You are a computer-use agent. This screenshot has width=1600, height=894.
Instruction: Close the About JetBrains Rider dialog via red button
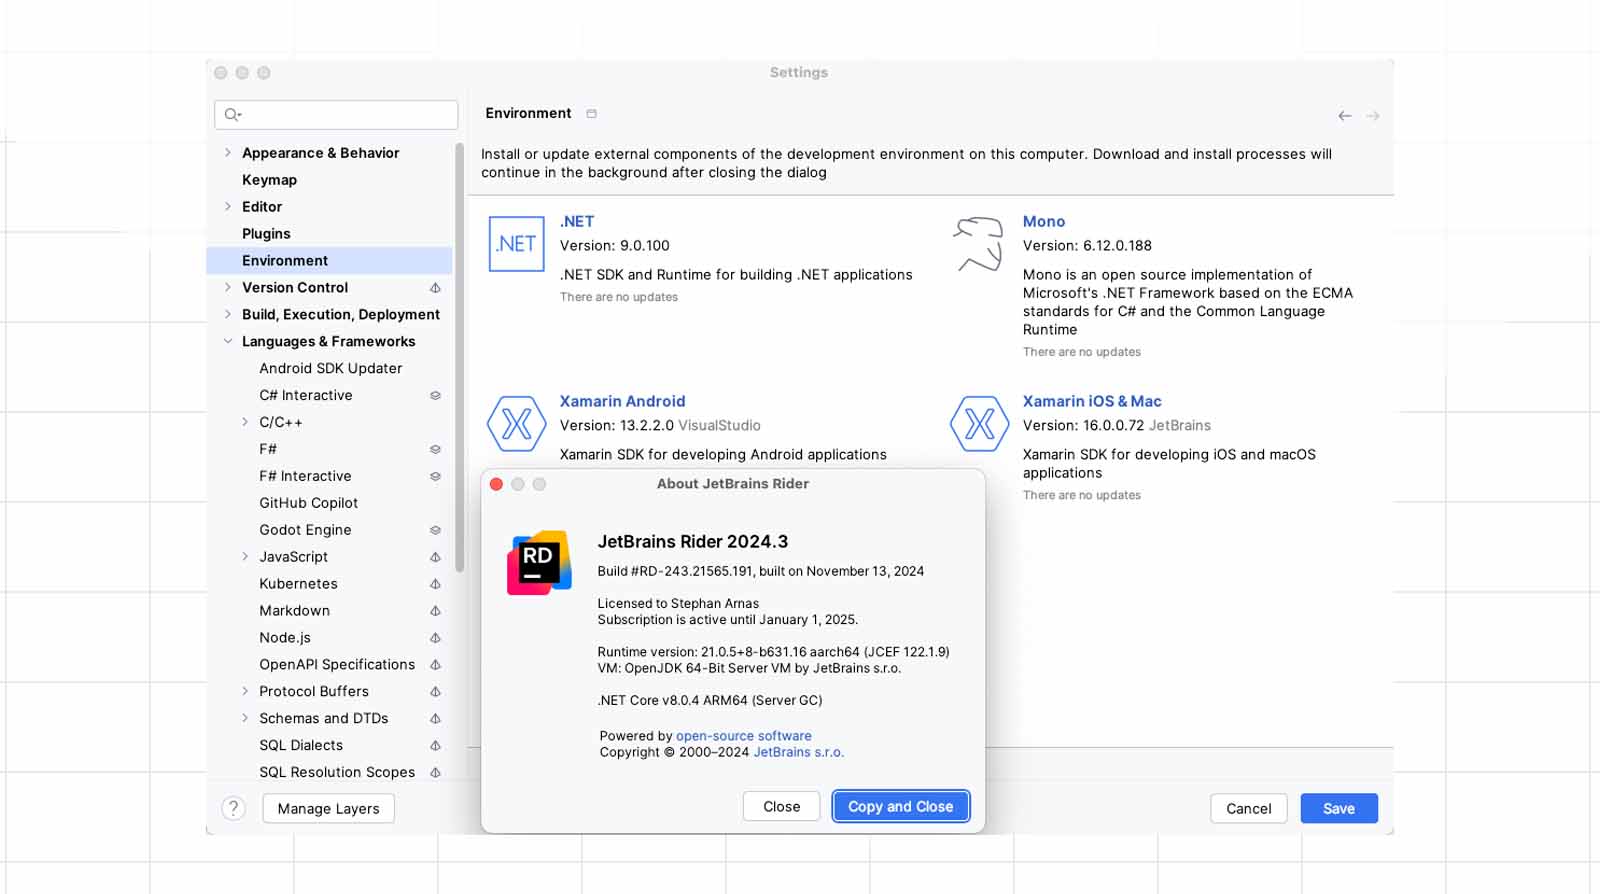(496, 484)
